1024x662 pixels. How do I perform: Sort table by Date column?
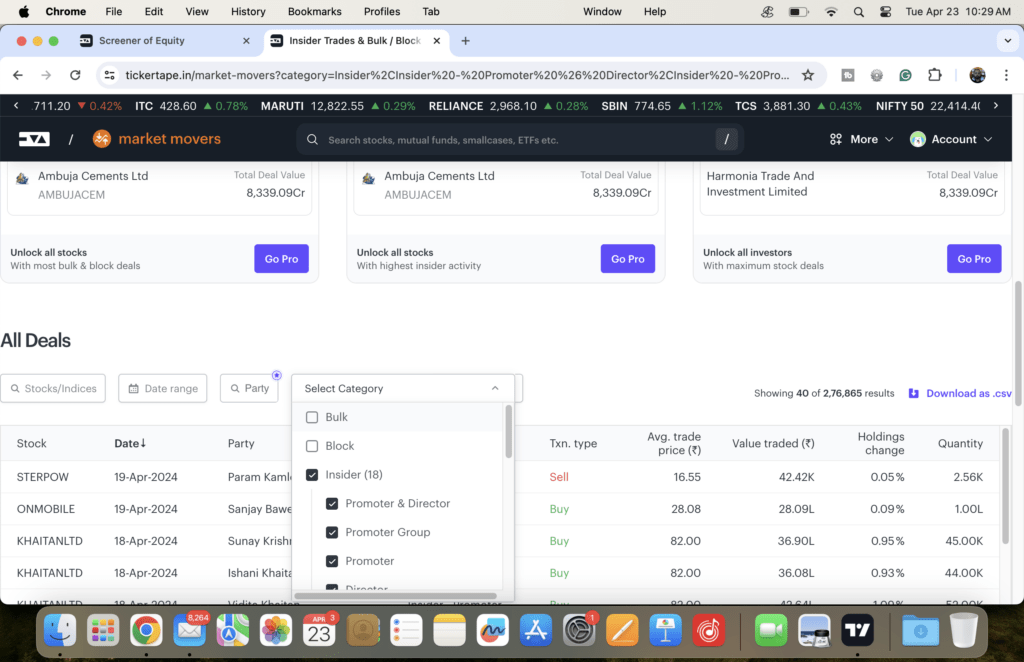point(130,443)
